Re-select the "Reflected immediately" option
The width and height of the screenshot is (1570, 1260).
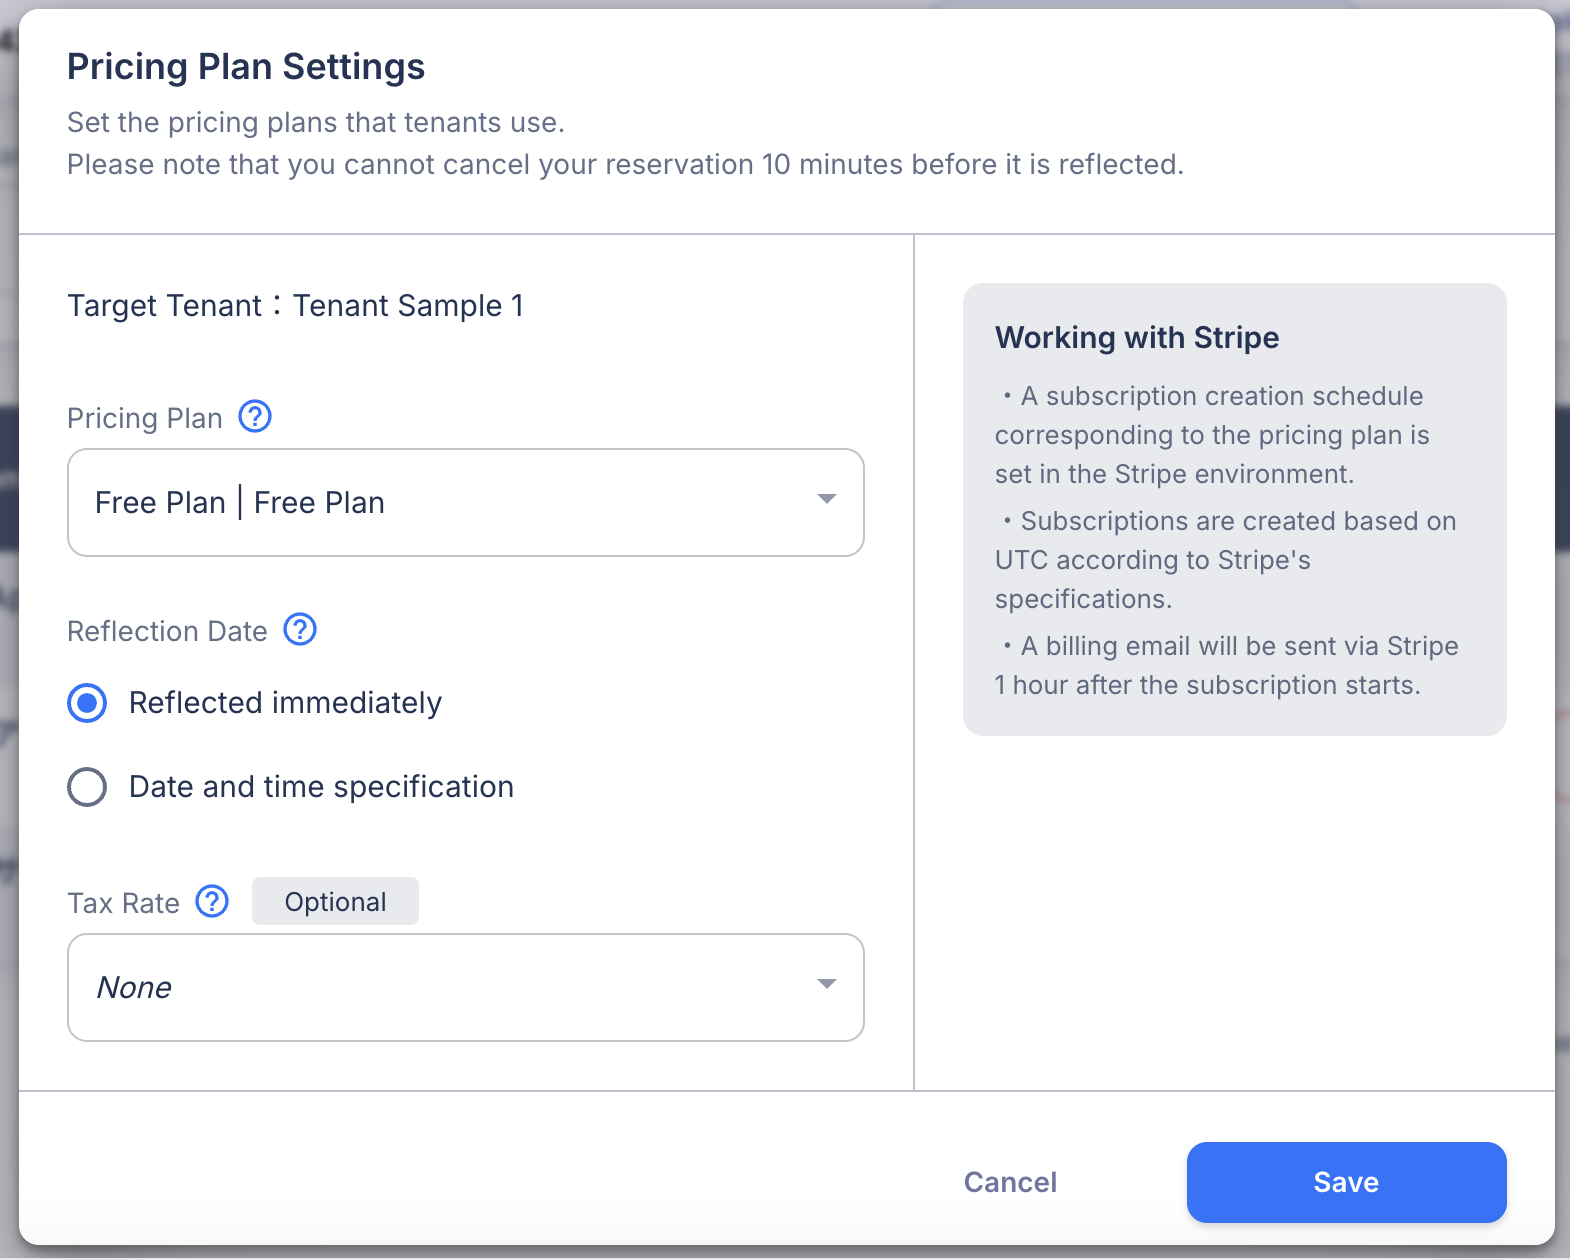87,703
